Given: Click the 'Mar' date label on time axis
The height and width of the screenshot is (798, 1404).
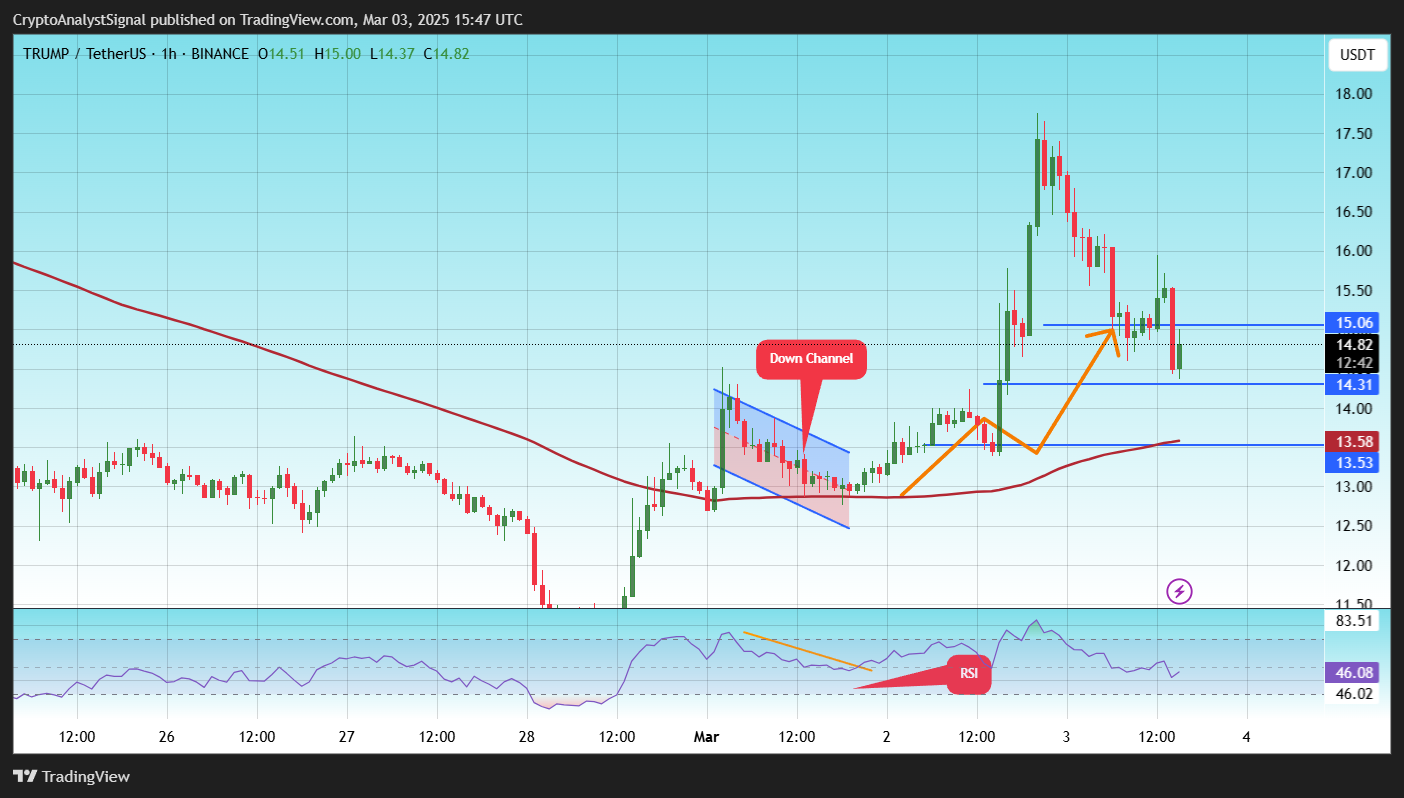Looking at the screenshot, I should click(707, 737).
